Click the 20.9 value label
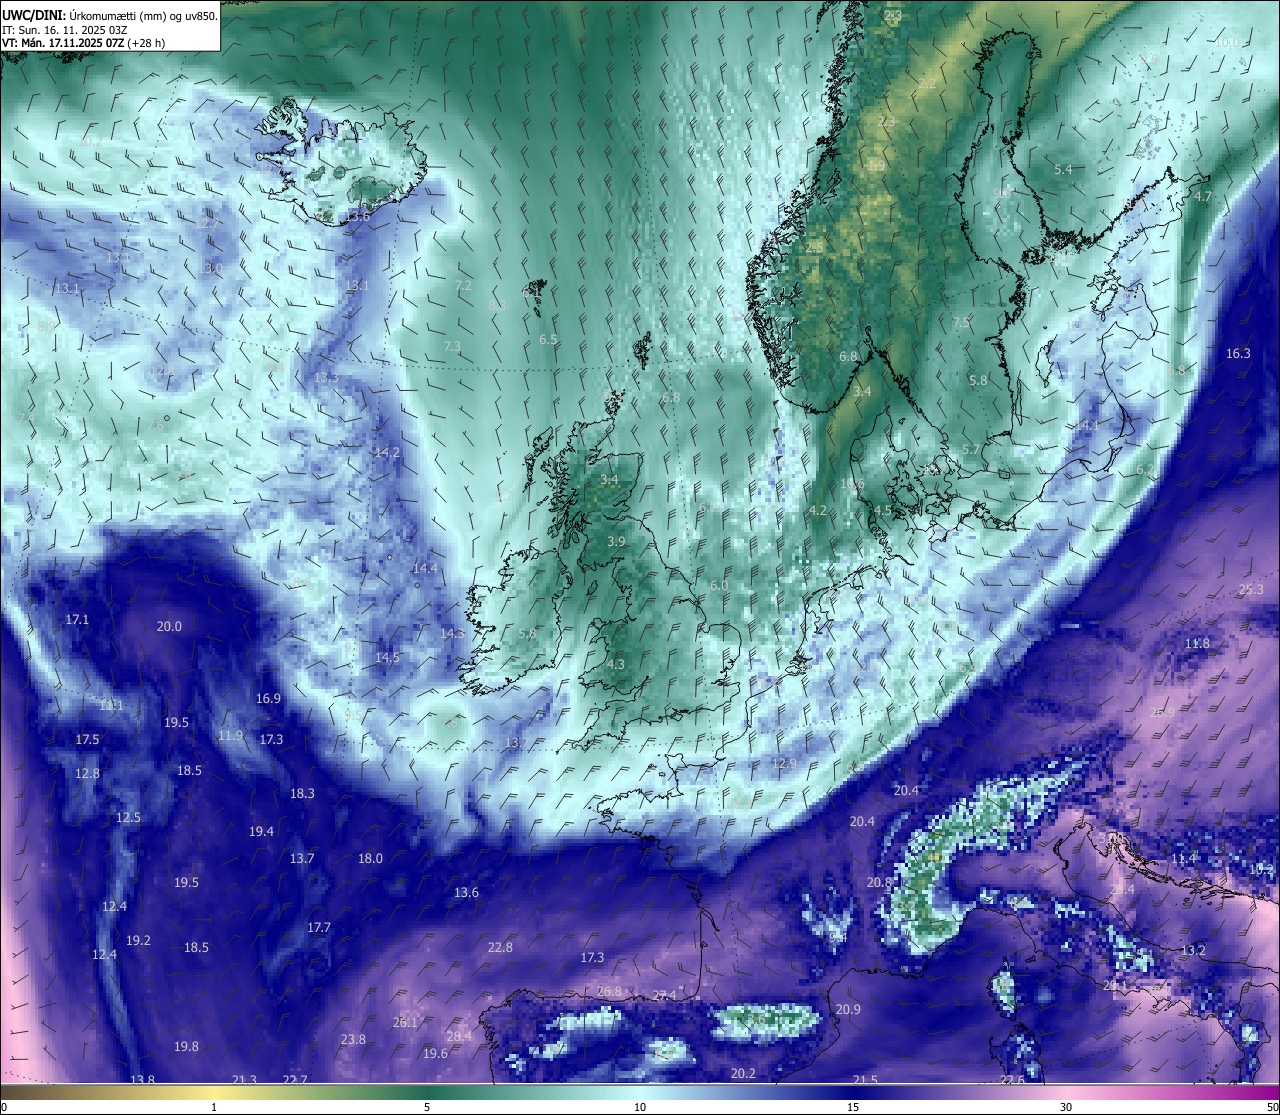 click(848, 1010)
